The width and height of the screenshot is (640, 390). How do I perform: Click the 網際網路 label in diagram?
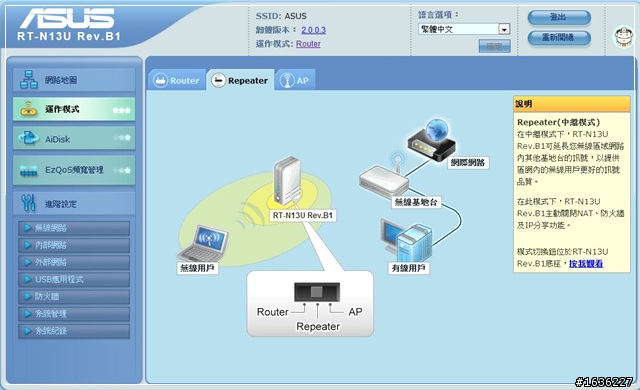[x=468, y=162]
